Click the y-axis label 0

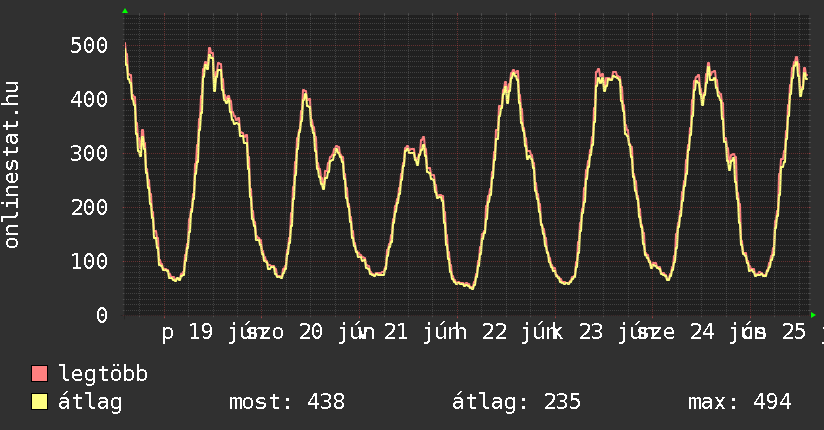coord(102,315)
